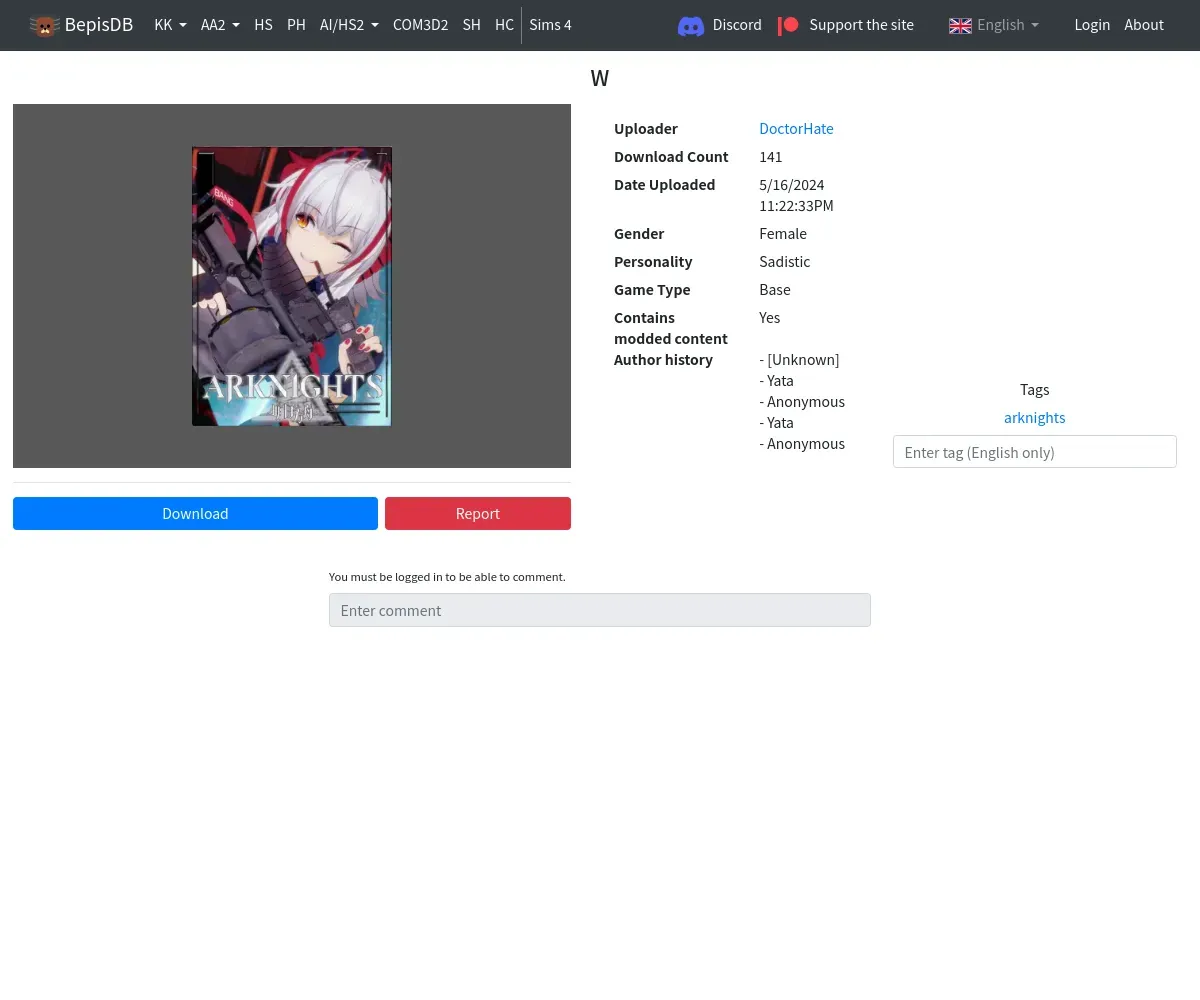This screenshot has height=1000, width=1200.
Task: Open the About page
Action: click(x=1144, y=25)
